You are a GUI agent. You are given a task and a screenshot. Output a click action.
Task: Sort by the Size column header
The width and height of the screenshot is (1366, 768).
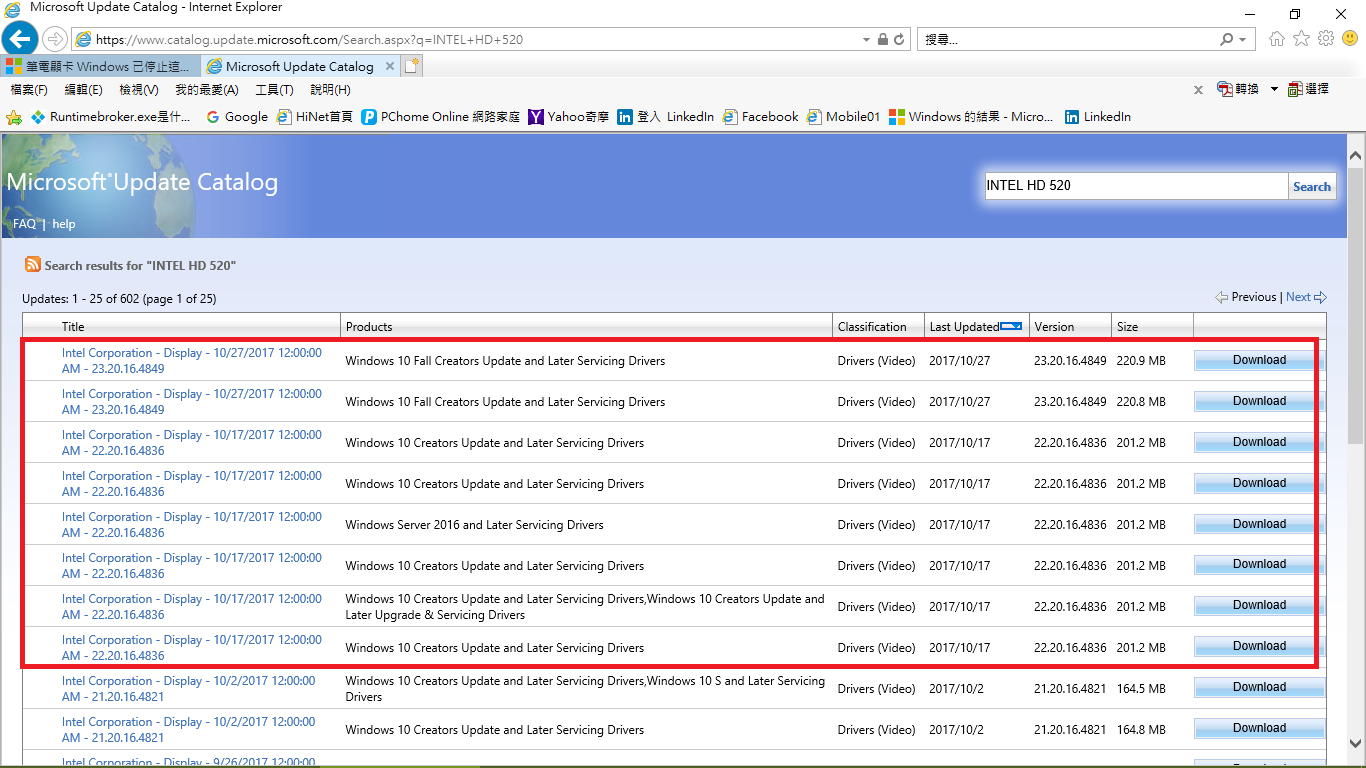1128,327
